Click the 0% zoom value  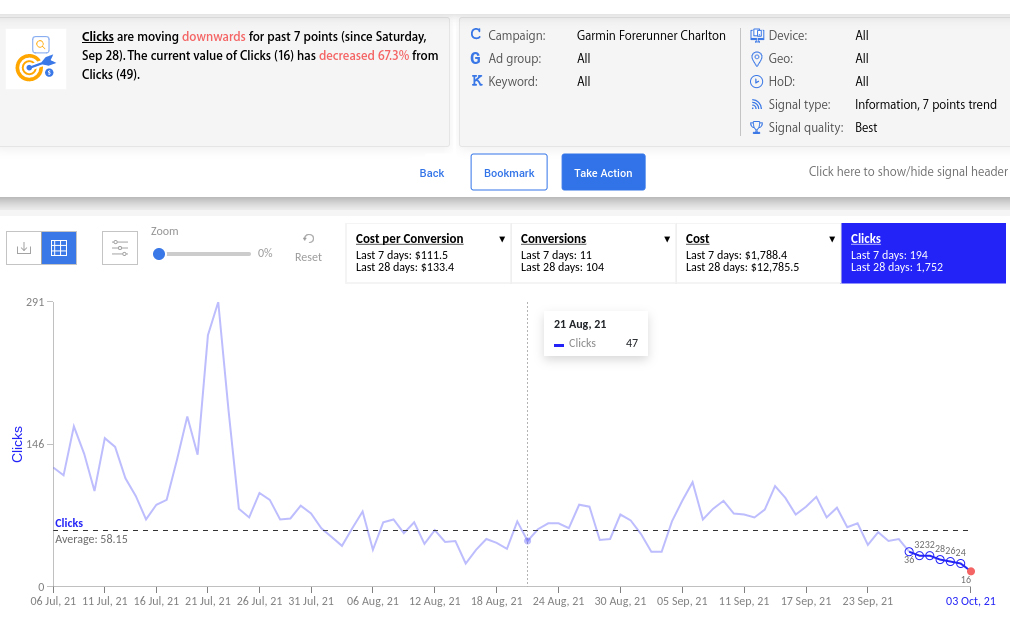pos(265,253)
